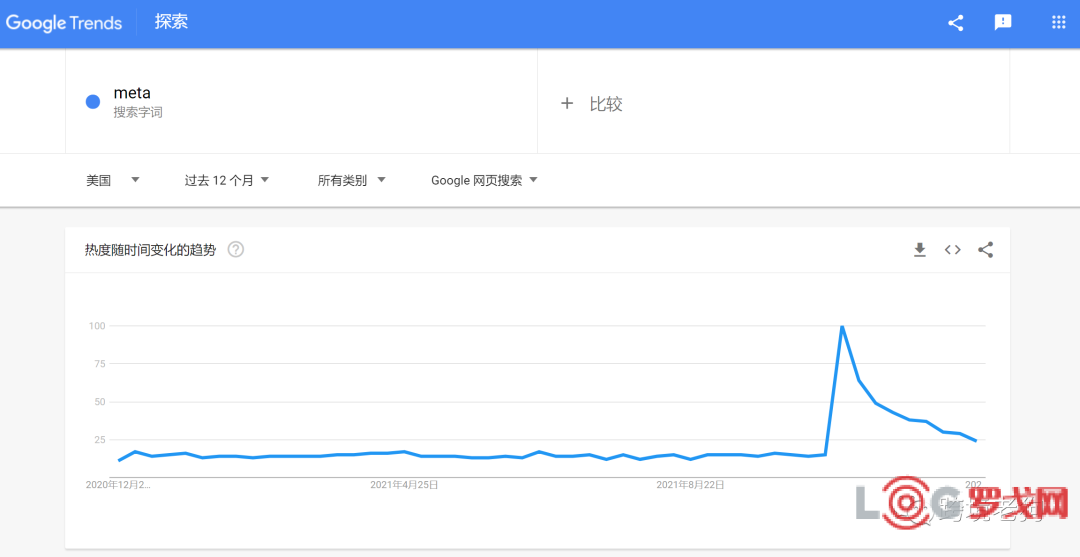Image resolution: width=1080 pixels, height=557 pixels.
Task: Open the feedback icon in header
Action: (1003, 23)
